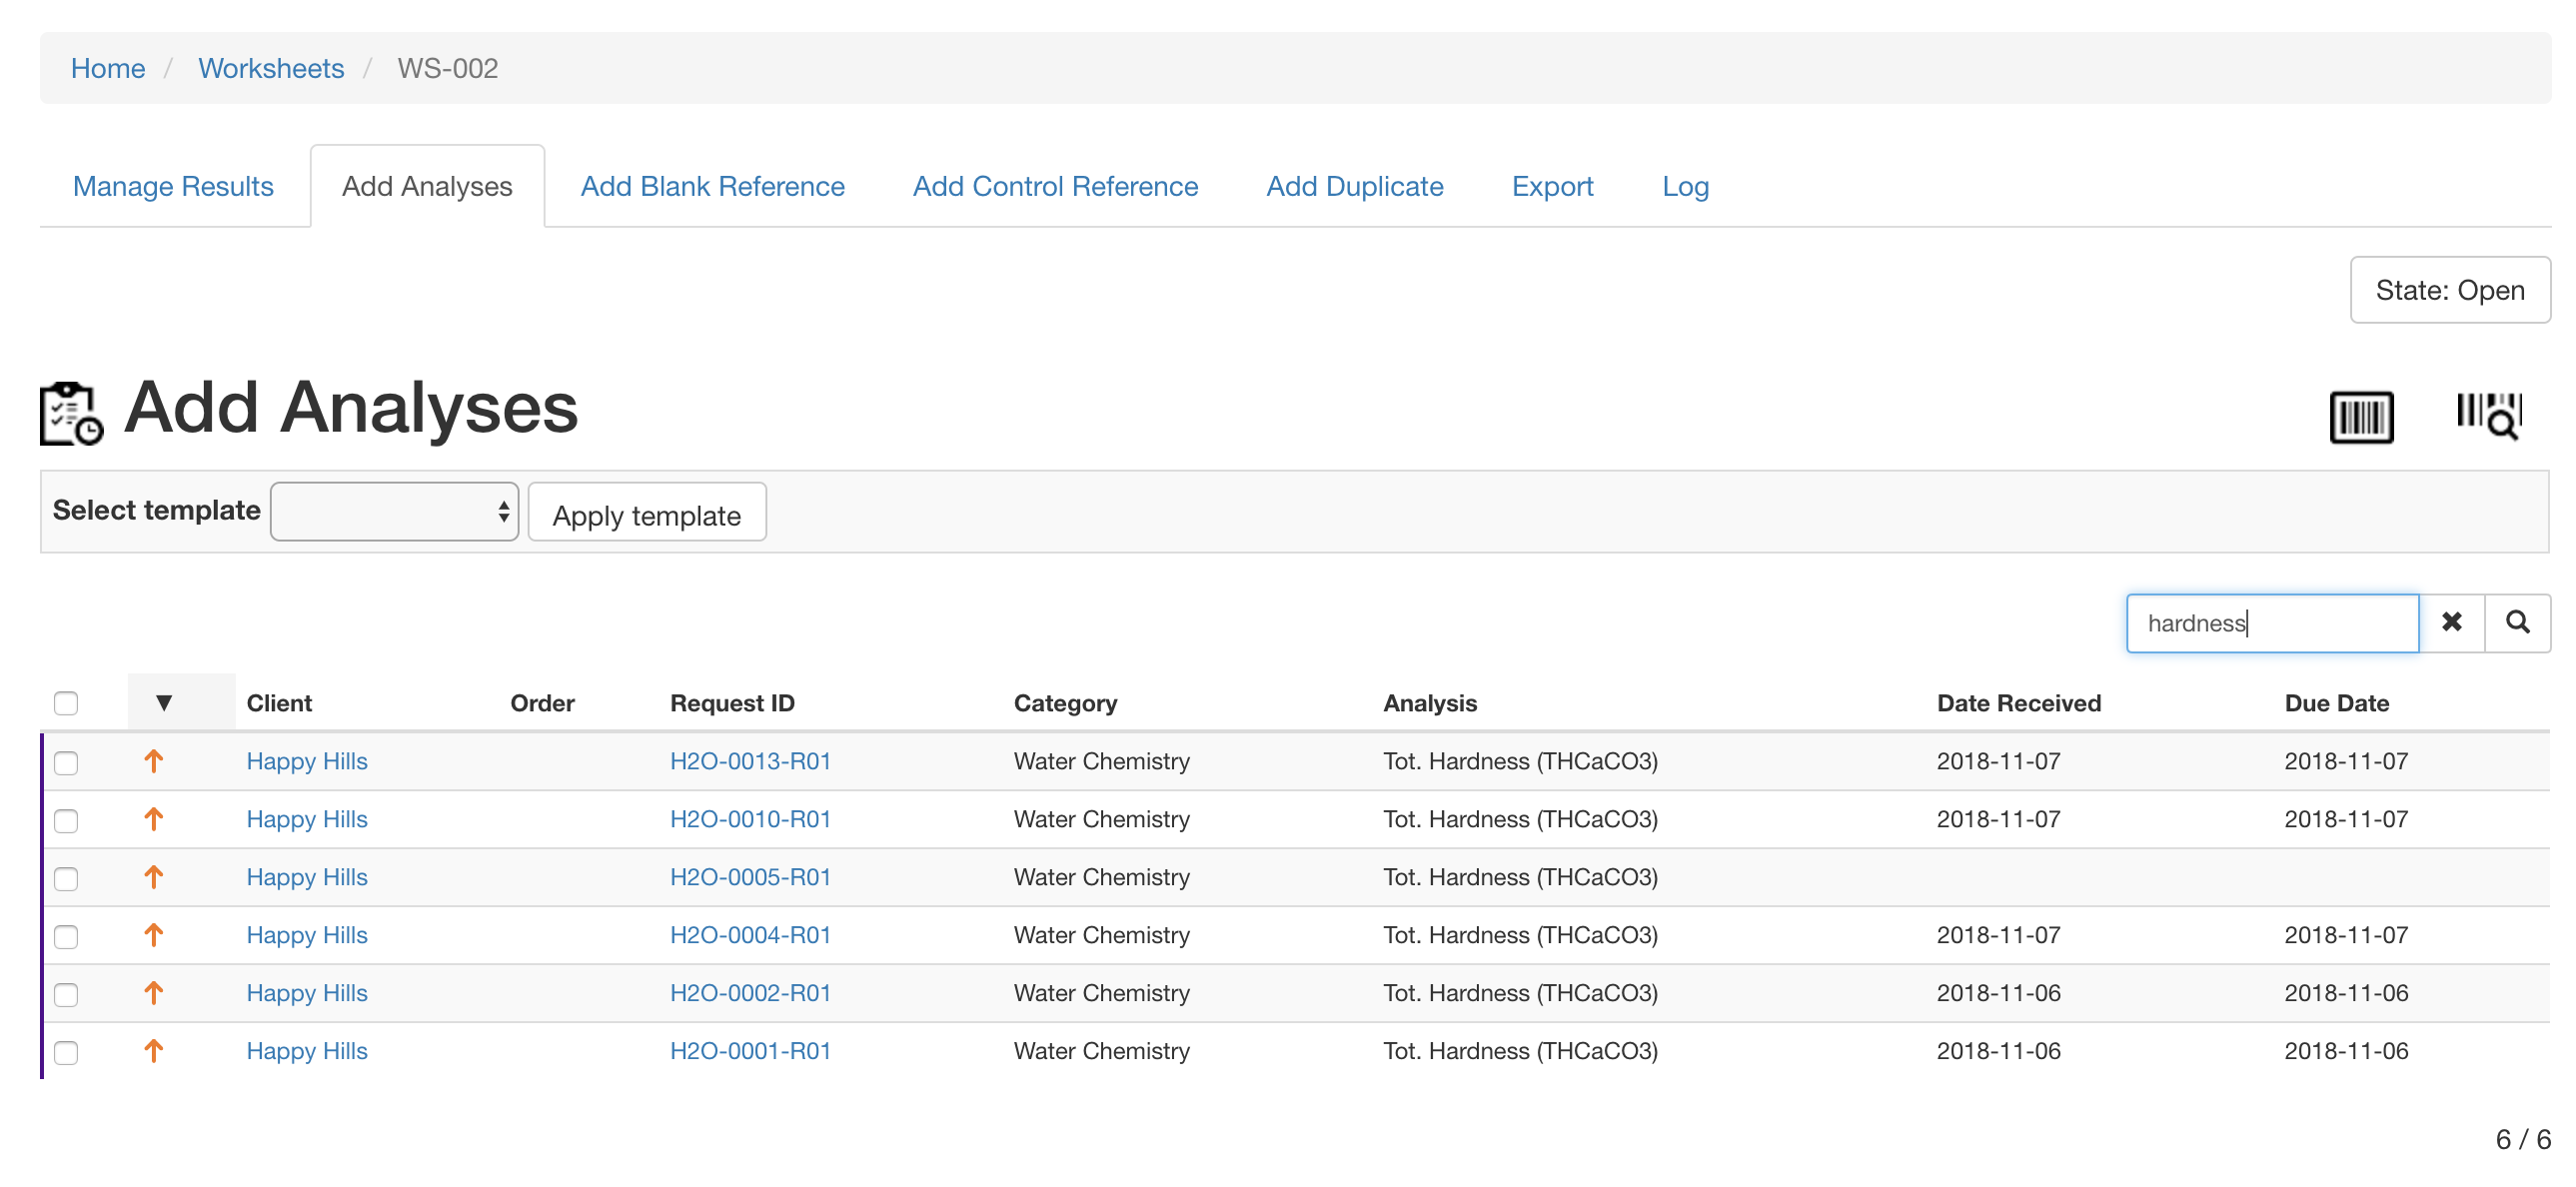
Task: Switch to the Manage Results tab
Action: [173, 186]
